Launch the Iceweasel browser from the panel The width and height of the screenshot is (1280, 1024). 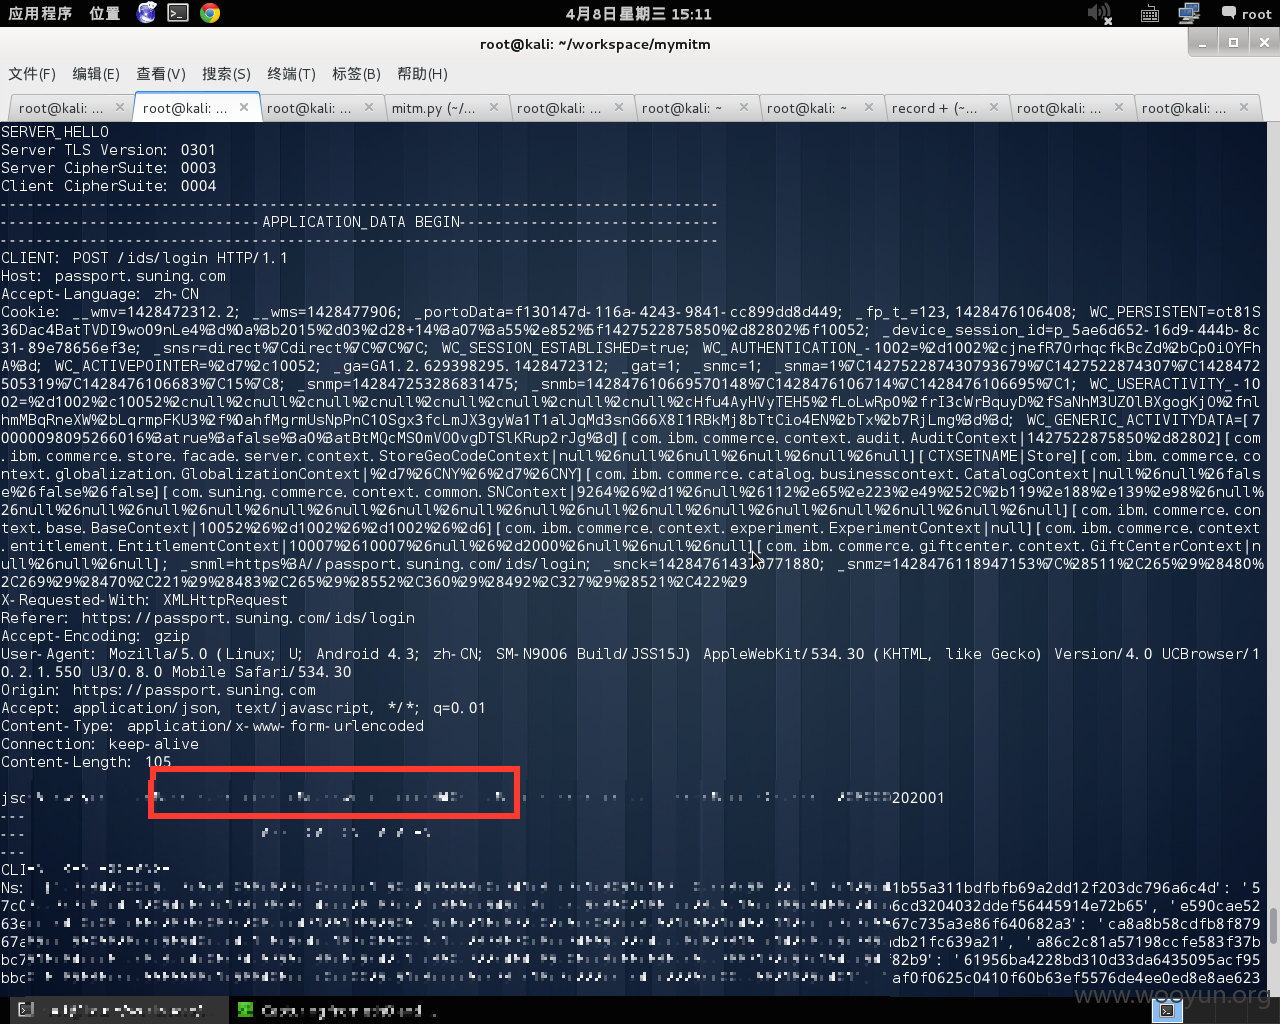(x=147, y=13)
